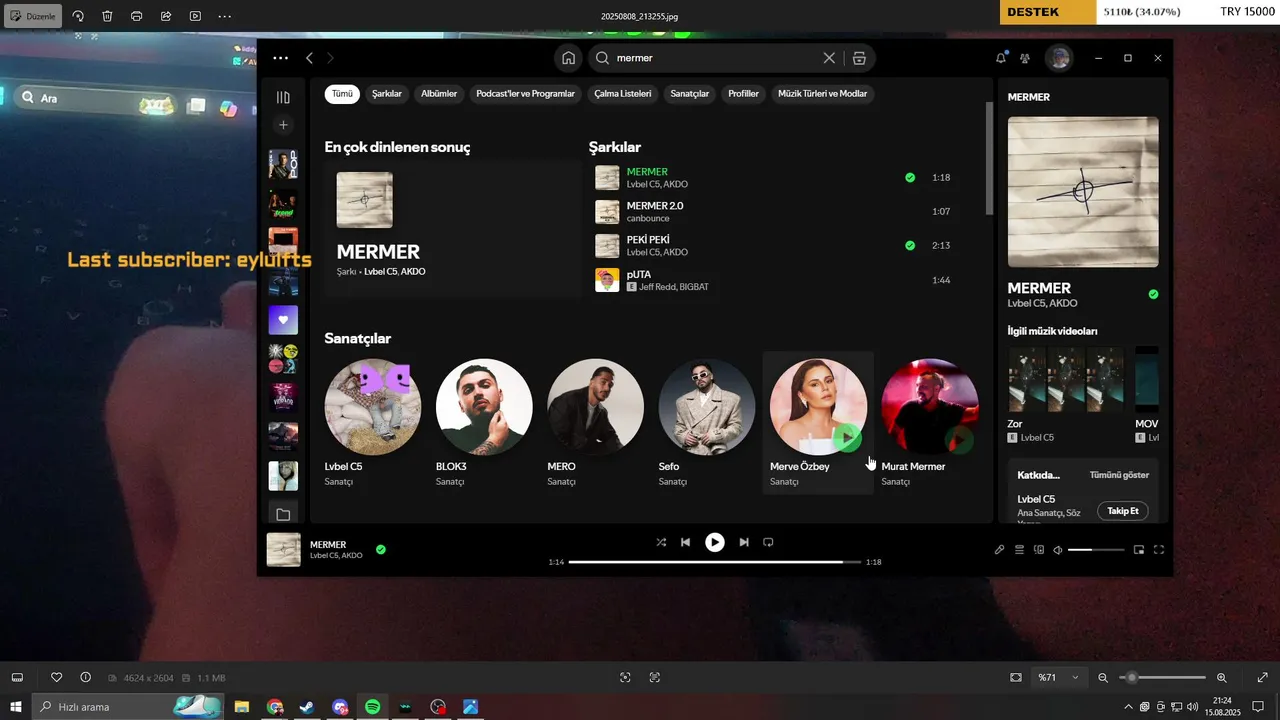The image size is (1280, 720).
Task: Open the %71 zoom level dropdown
Action: coord(1058,677)
